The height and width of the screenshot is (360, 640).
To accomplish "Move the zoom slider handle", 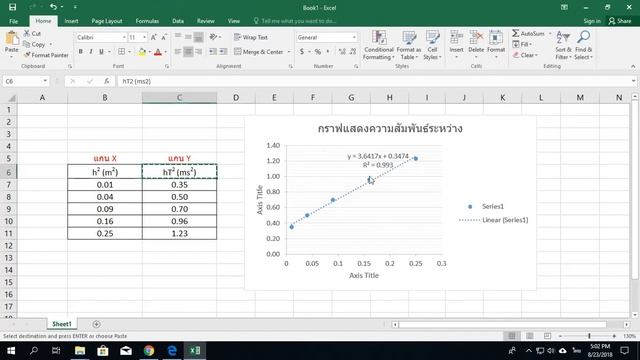I will pyautogui.click(x=589, y=336).
